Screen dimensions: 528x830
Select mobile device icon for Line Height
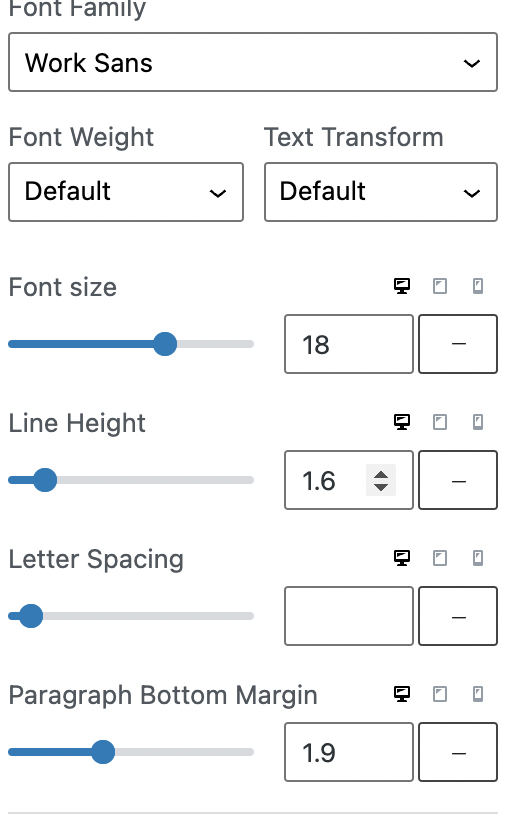478,422
